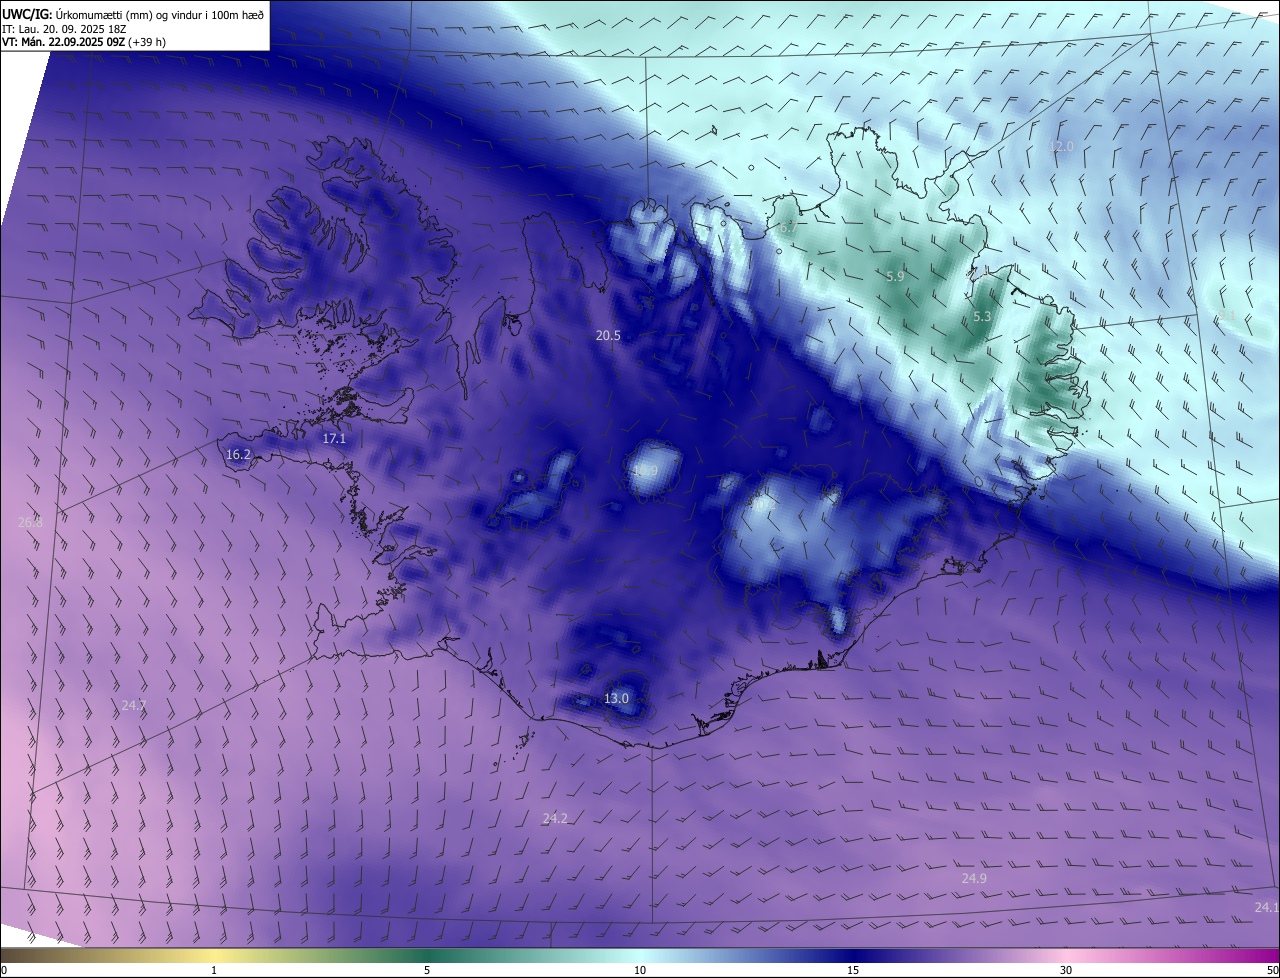Click the dark green part of the color scale above 5

(427, 956)
